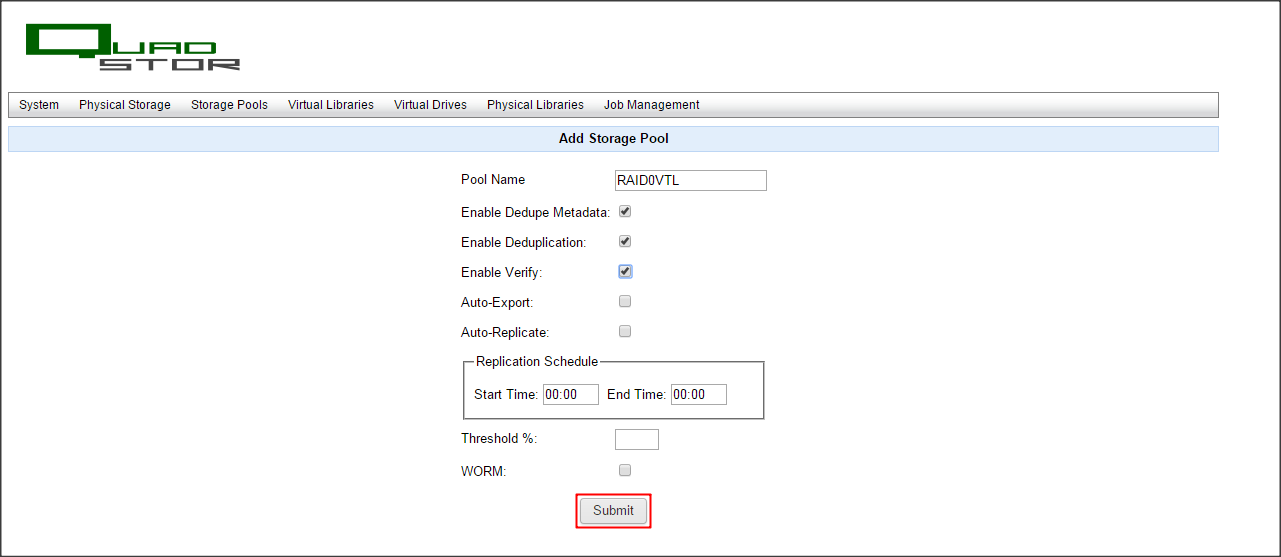Open the Physical Libraries menu
1281x557 pixels.
535,105
